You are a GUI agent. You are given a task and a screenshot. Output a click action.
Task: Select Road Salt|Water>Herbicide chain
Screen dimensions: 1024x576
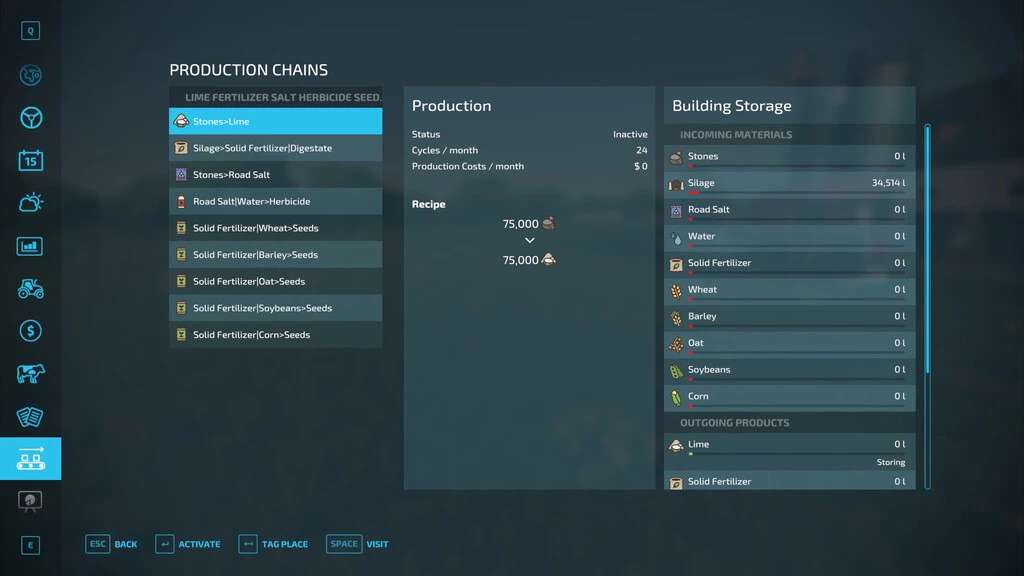coord(275,201)
